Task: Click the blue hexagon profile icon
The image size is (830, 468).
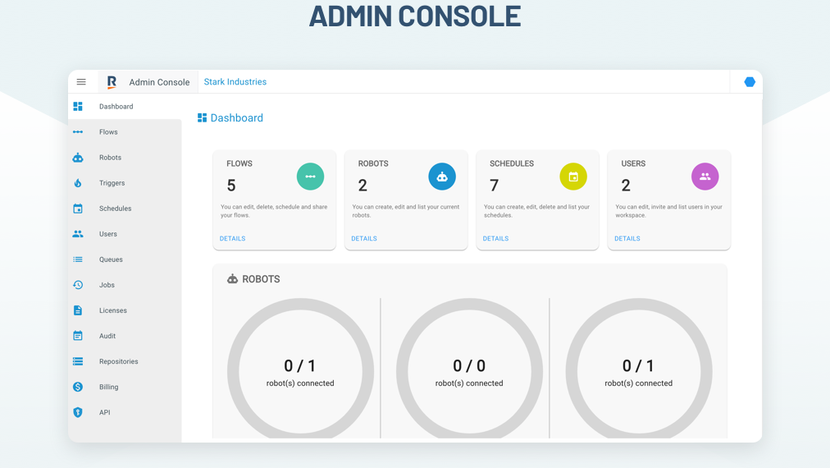Action: [x=749, y=82]
